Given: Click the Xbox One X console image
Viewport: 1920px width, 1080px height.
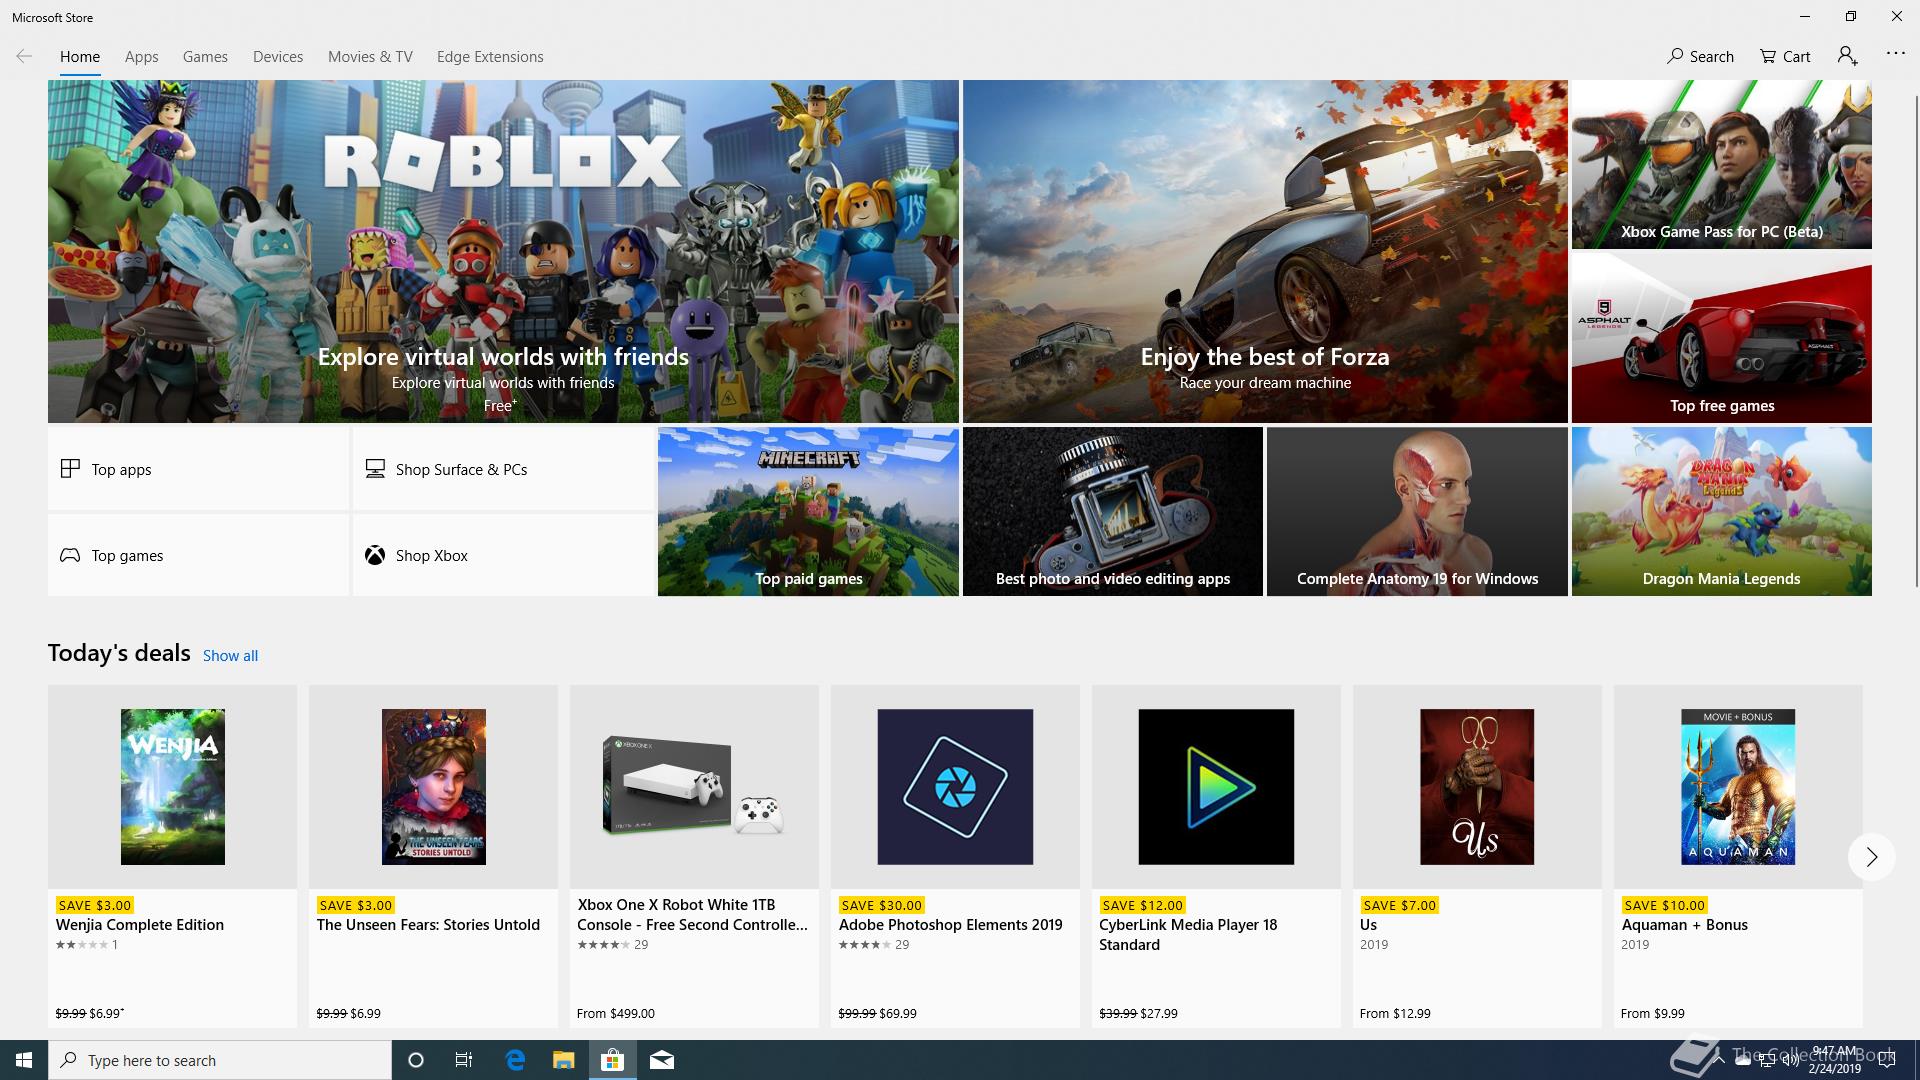Looking at the screenshot, I should pyautogui.click(x=694, y=787).
